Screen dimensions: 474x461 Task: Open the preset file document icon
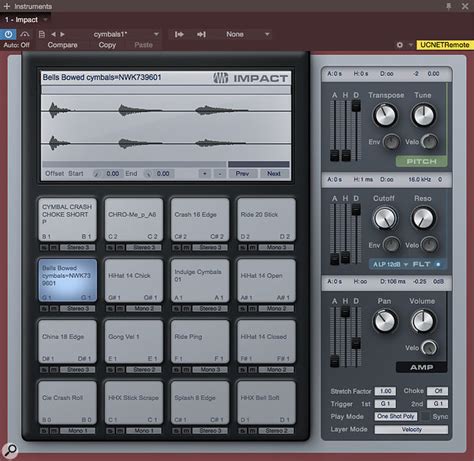click(42, 34)
